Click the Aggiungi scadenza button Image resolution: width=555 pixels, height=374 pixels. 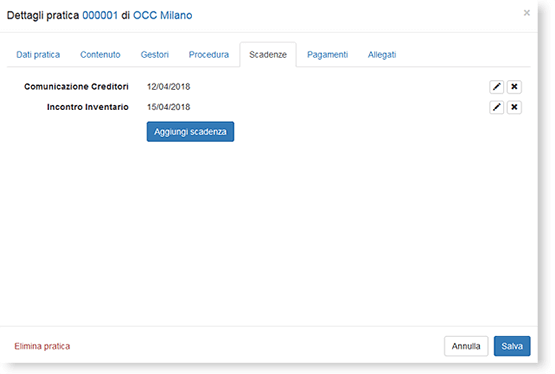[190, 132]
